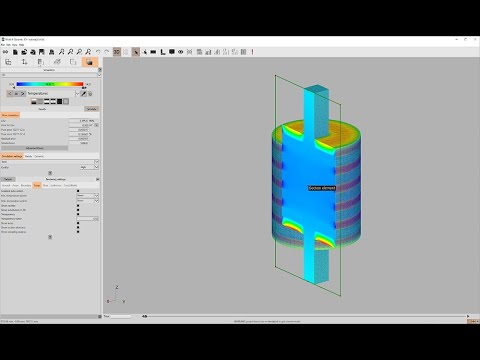Toggle the Show axes checkbox

[78, 223]
